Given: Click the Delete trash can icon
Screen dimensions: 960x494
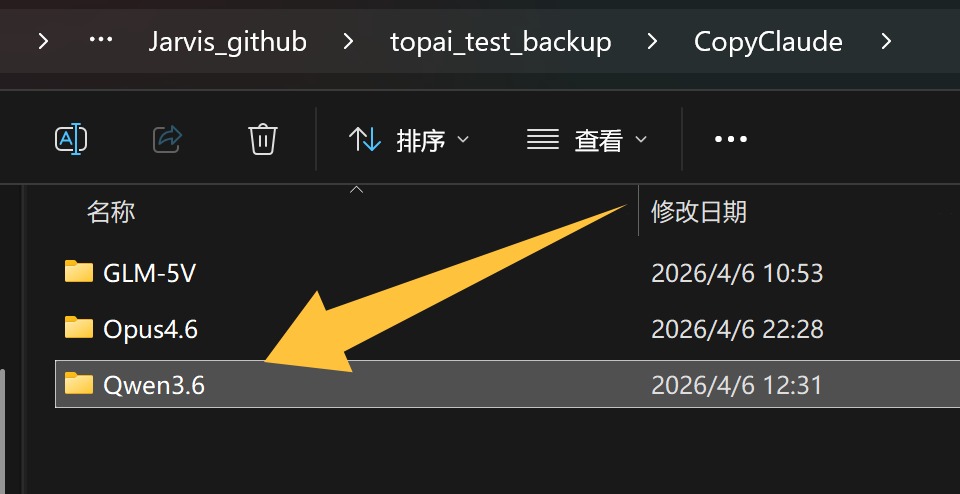Looking at the screenshot, I should pos(262,139).
